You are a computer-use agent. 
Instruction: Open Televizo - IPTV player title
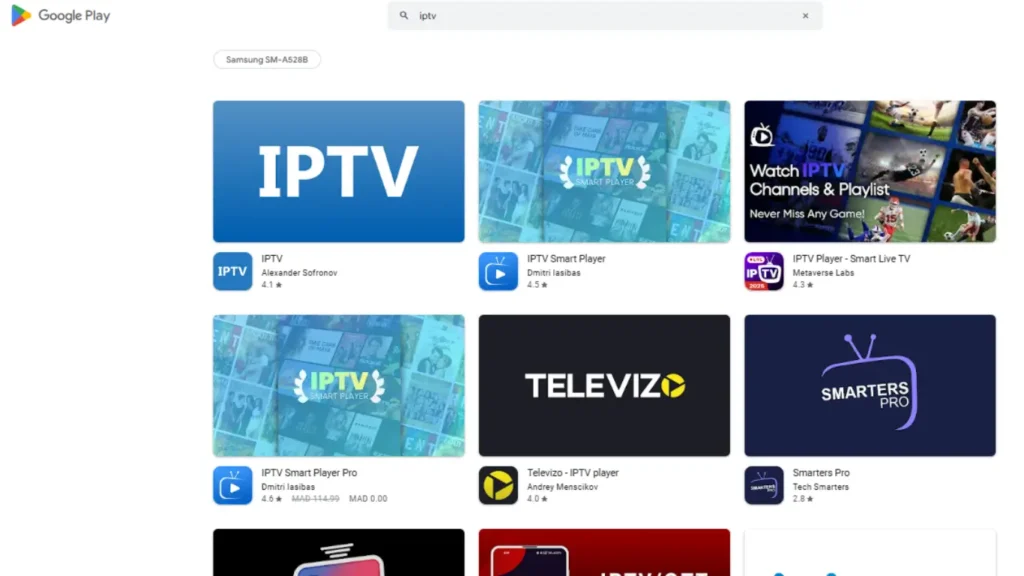(x=573, y=473)
